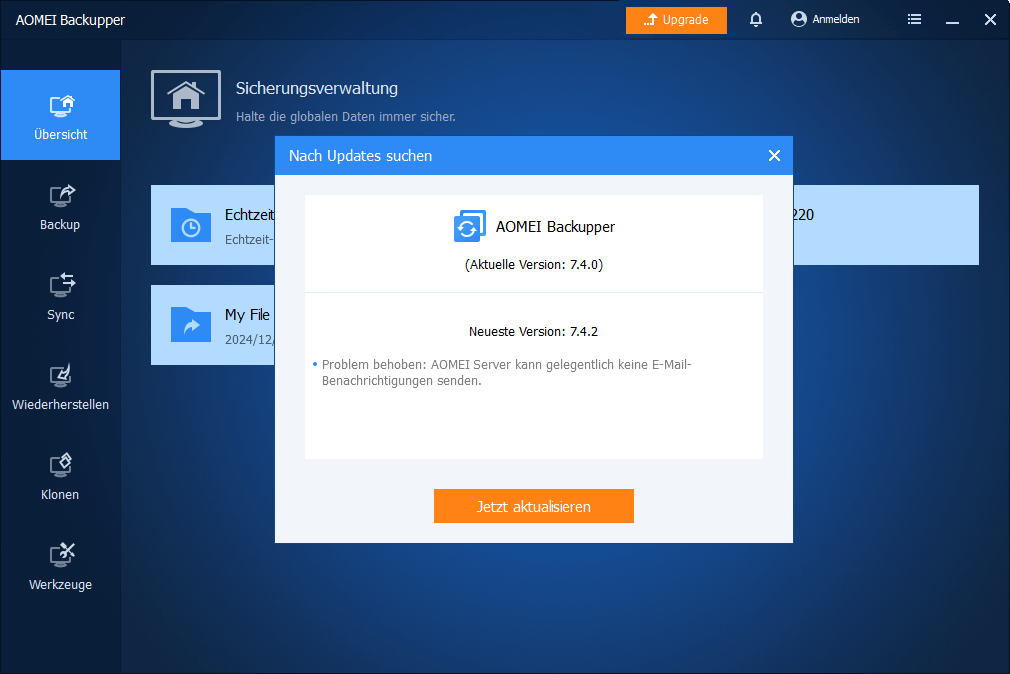
Task: Click Jetzt aktualisieren to update now
Action: [x=533, y=506]
